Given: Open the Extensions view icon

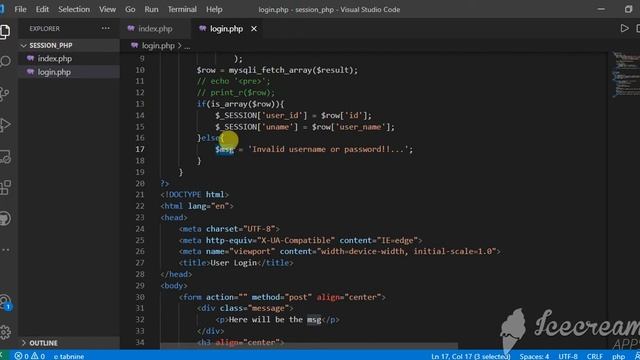Looking at the screenshot, I should tap(5, 187).
